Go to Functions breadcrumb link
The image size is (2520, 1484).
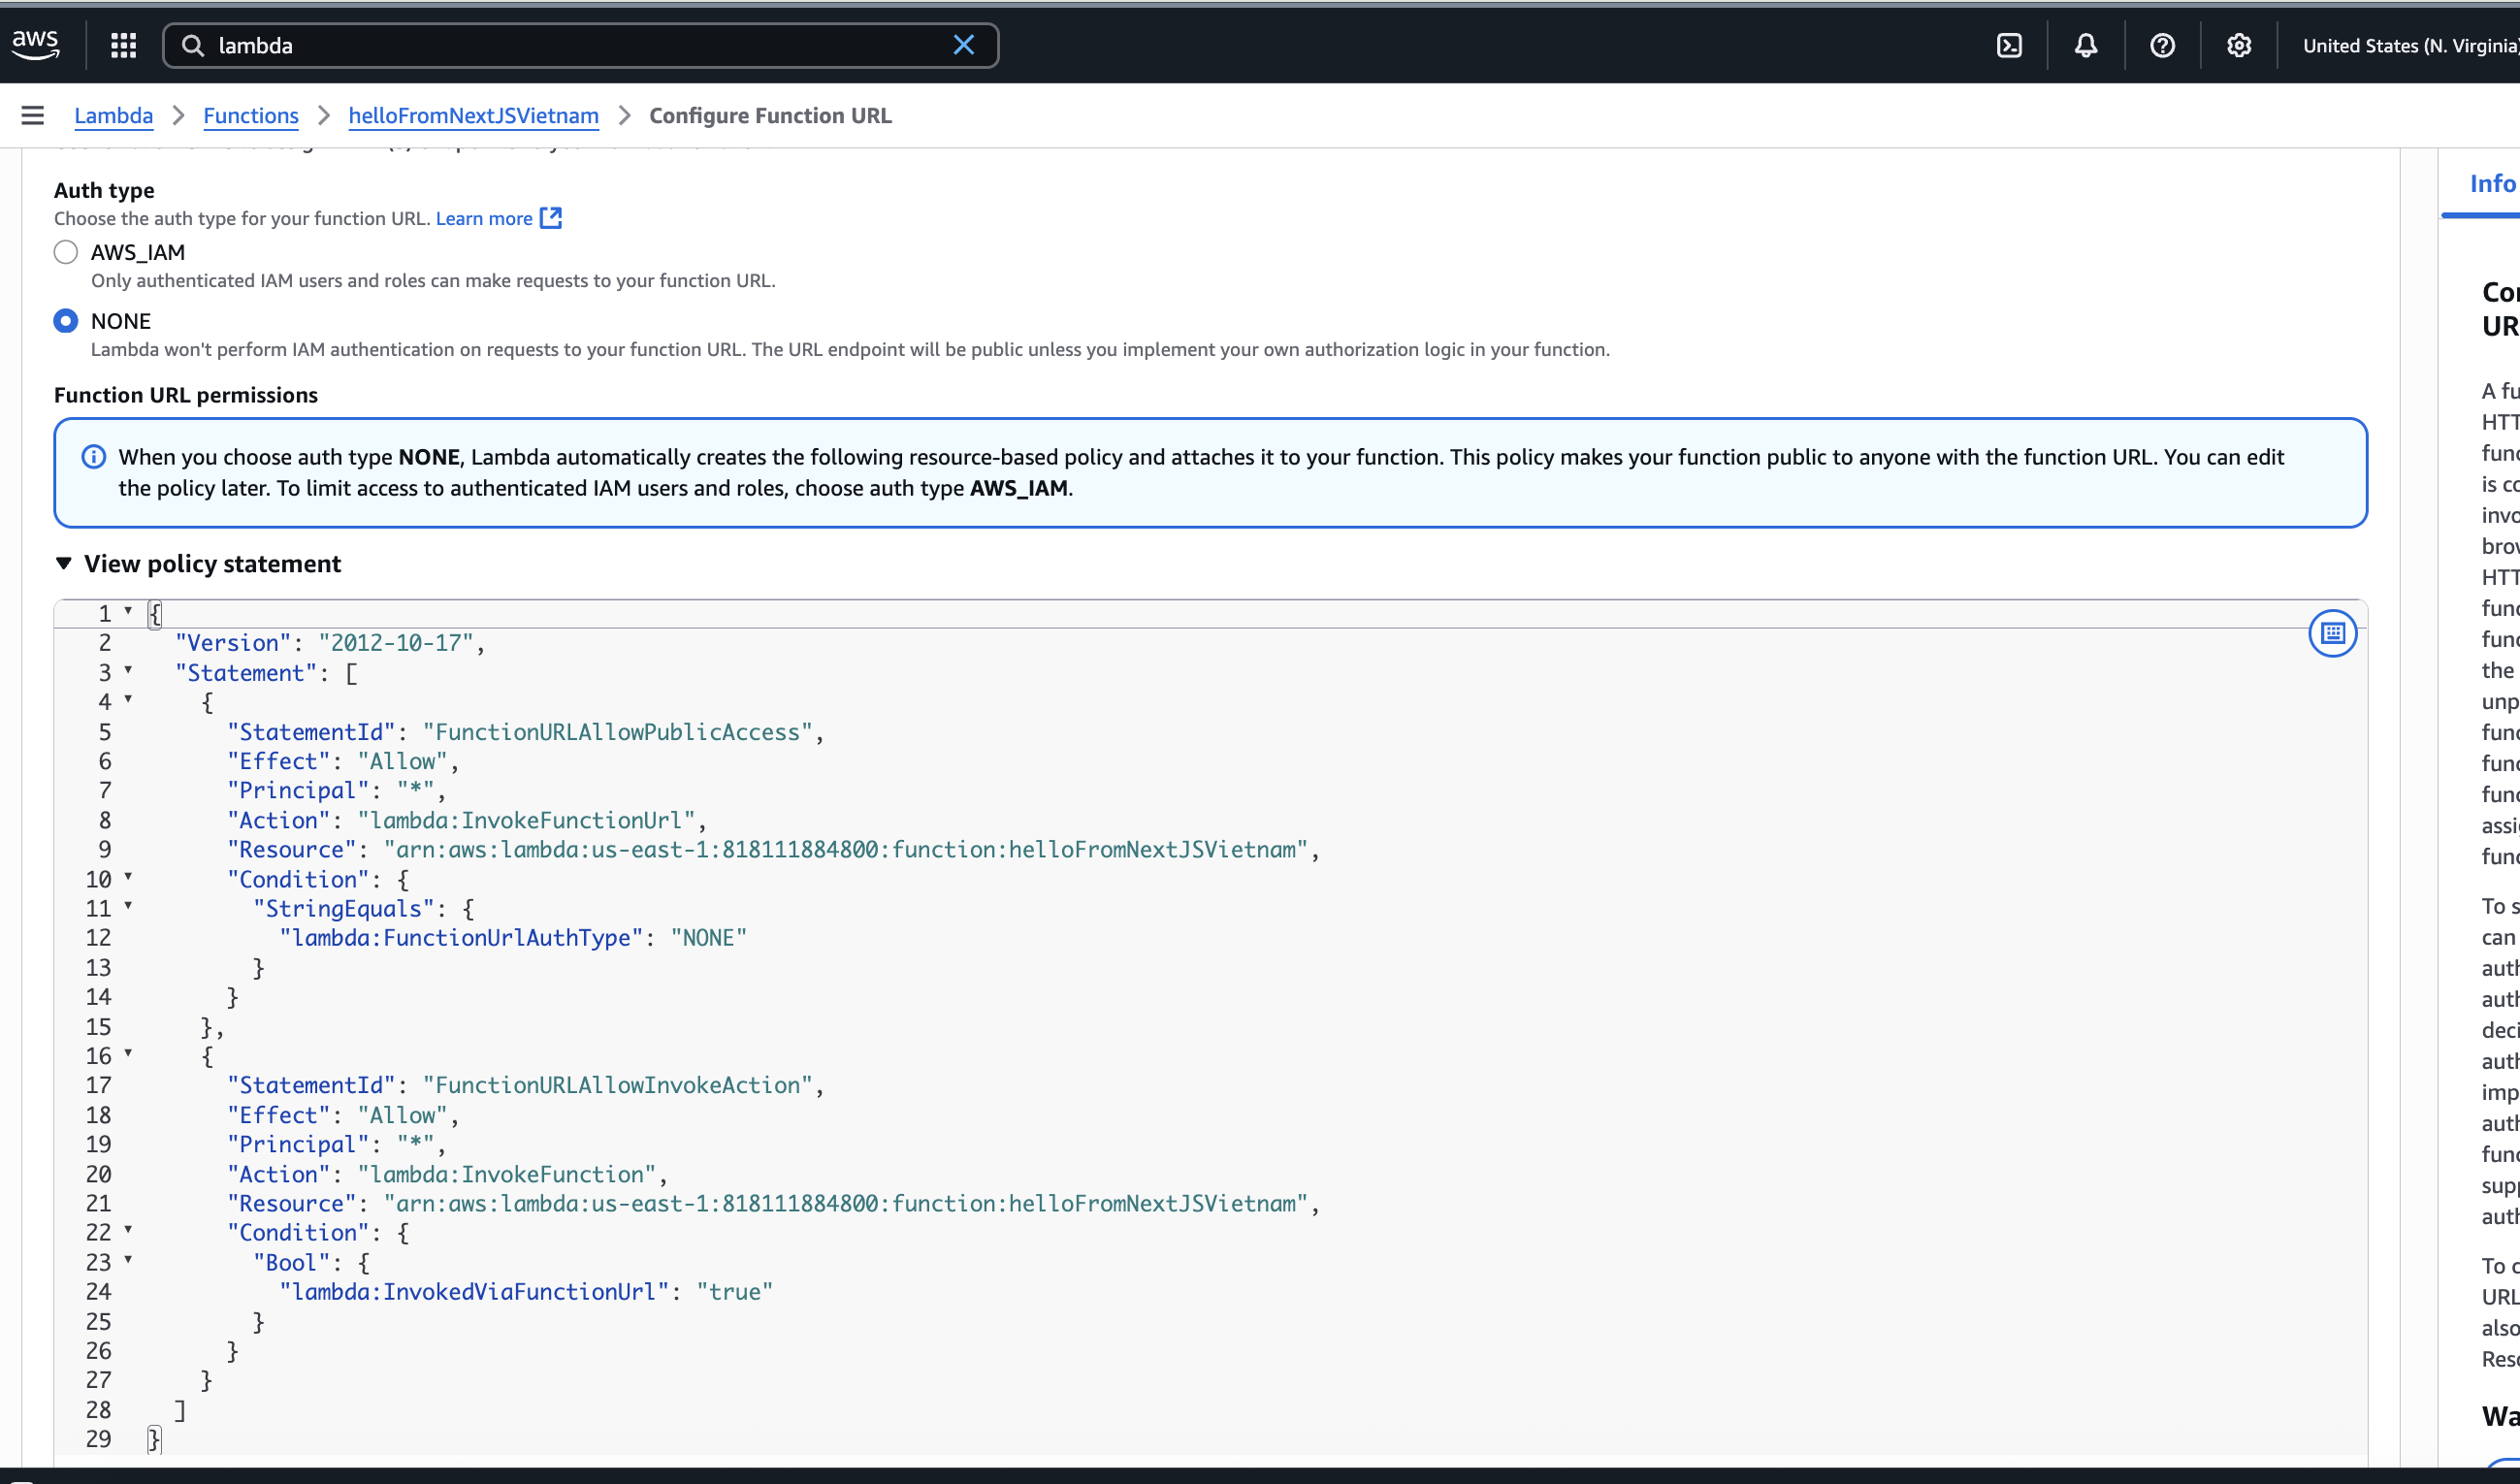pyautogui.click(x=251, y=116)
